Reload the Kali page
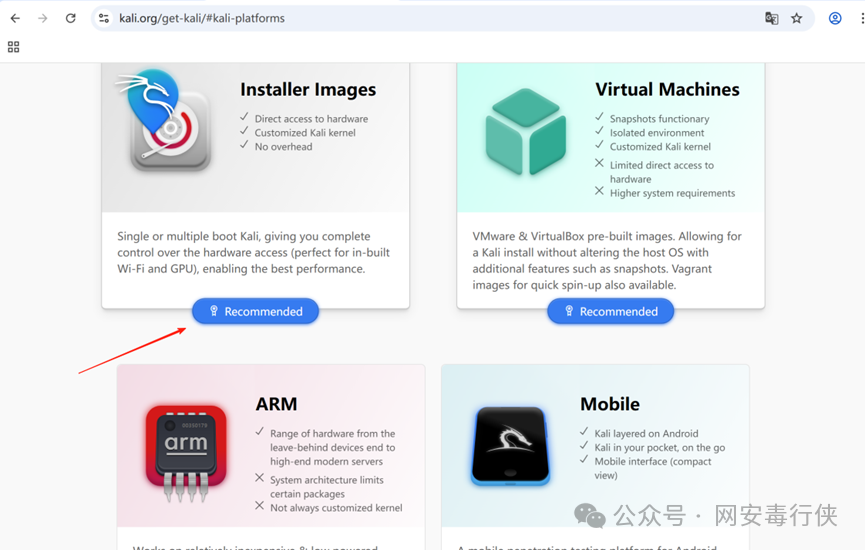The image size is (865, 550). click(71, 18)
